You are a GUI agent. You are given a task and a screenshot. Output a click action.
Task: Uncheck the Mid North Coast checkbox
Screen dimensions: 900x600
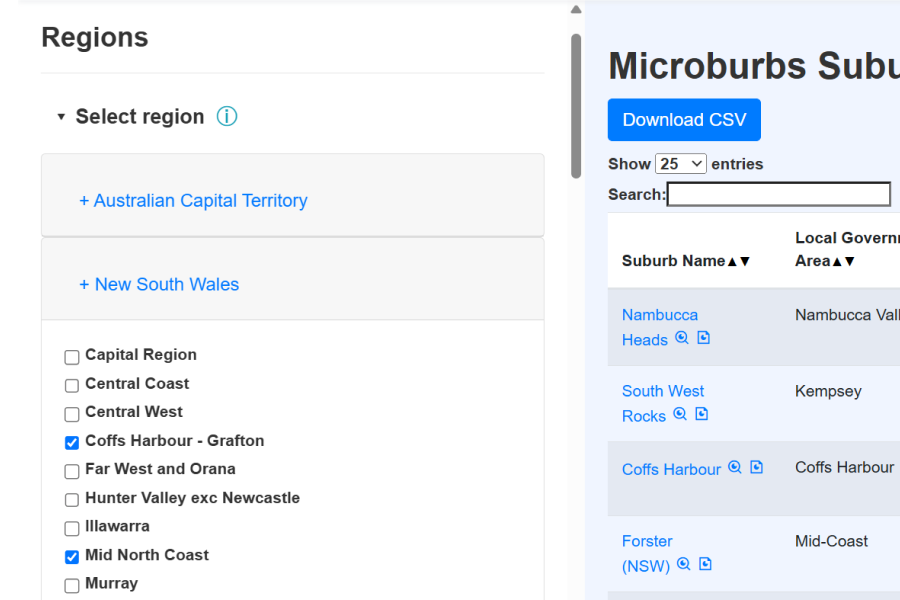[x=72, y=556]
